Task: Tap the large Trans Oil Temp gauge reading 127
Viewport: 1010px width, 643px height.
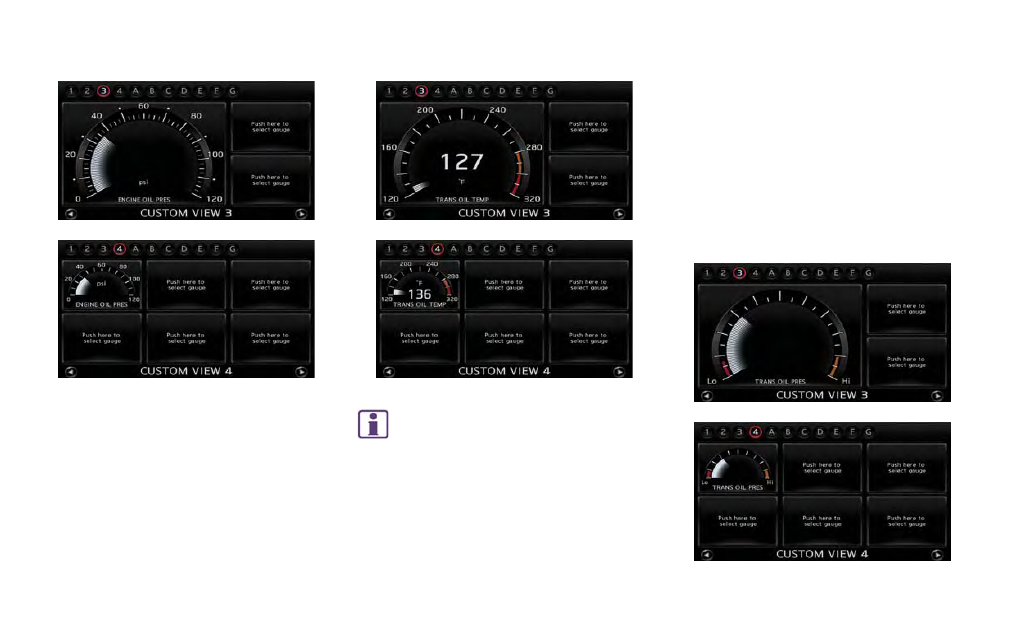Action: point(462,153)
